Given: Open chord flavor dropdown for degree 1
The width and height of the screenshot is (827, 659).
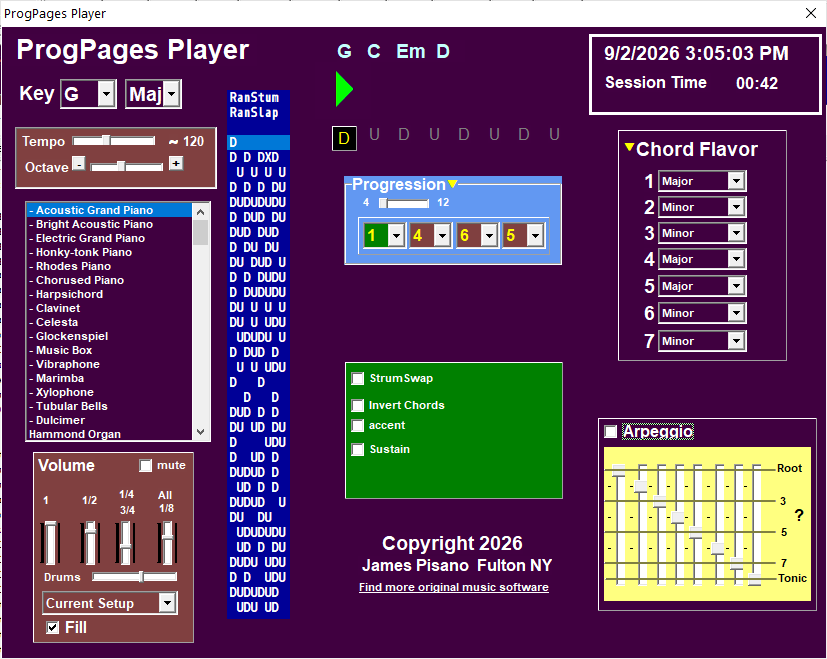Looking at the screenshot, I should (736, 181).
